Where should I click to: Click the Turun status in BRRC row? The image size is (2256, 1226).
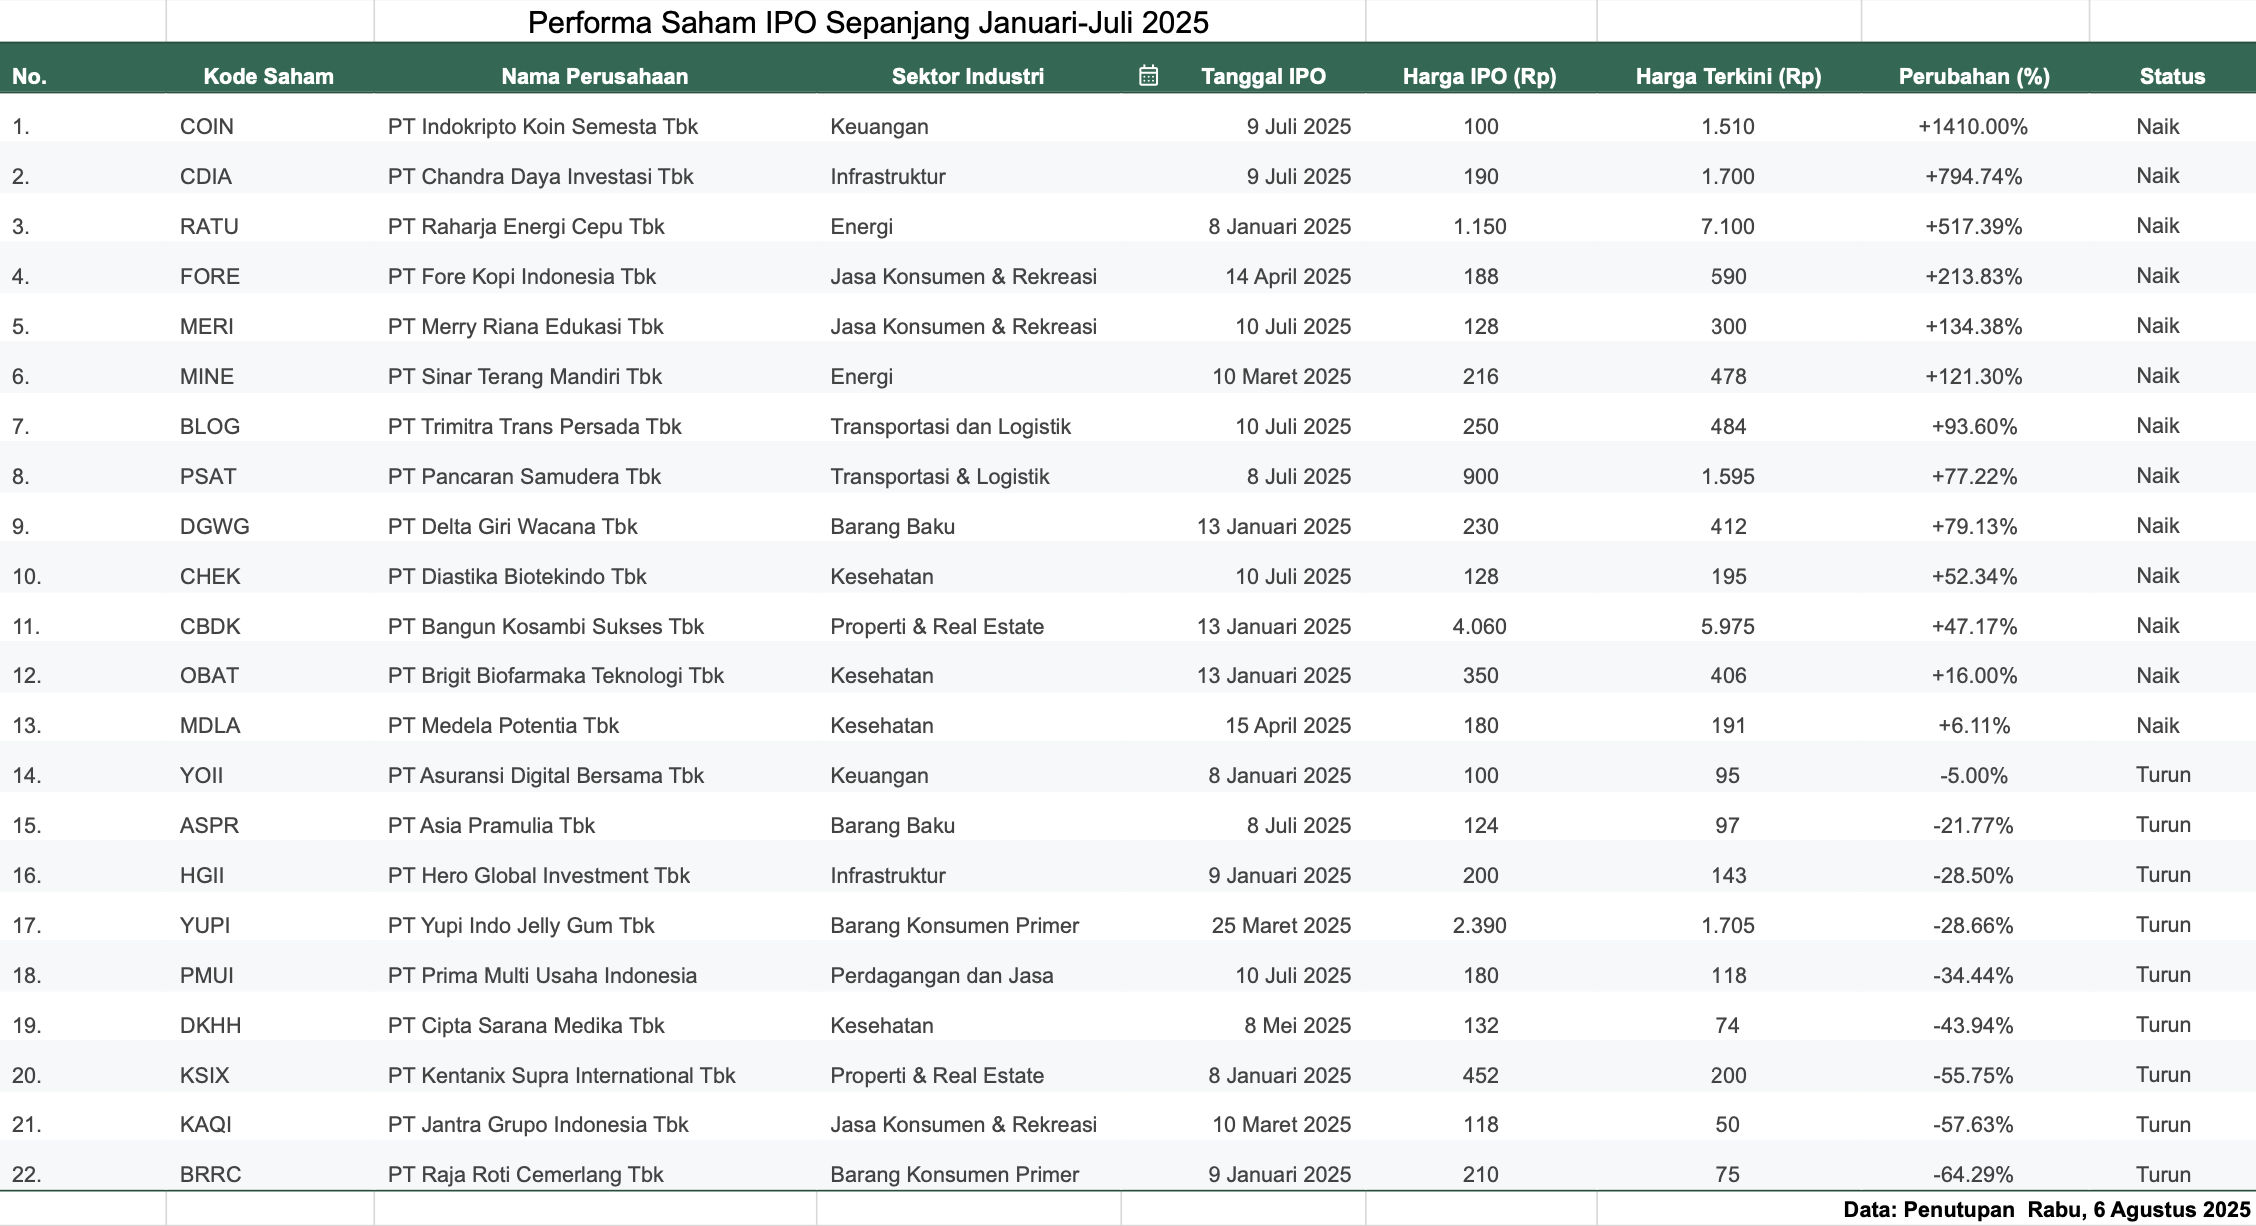pyautogui.click(x=2163, y=1174)
